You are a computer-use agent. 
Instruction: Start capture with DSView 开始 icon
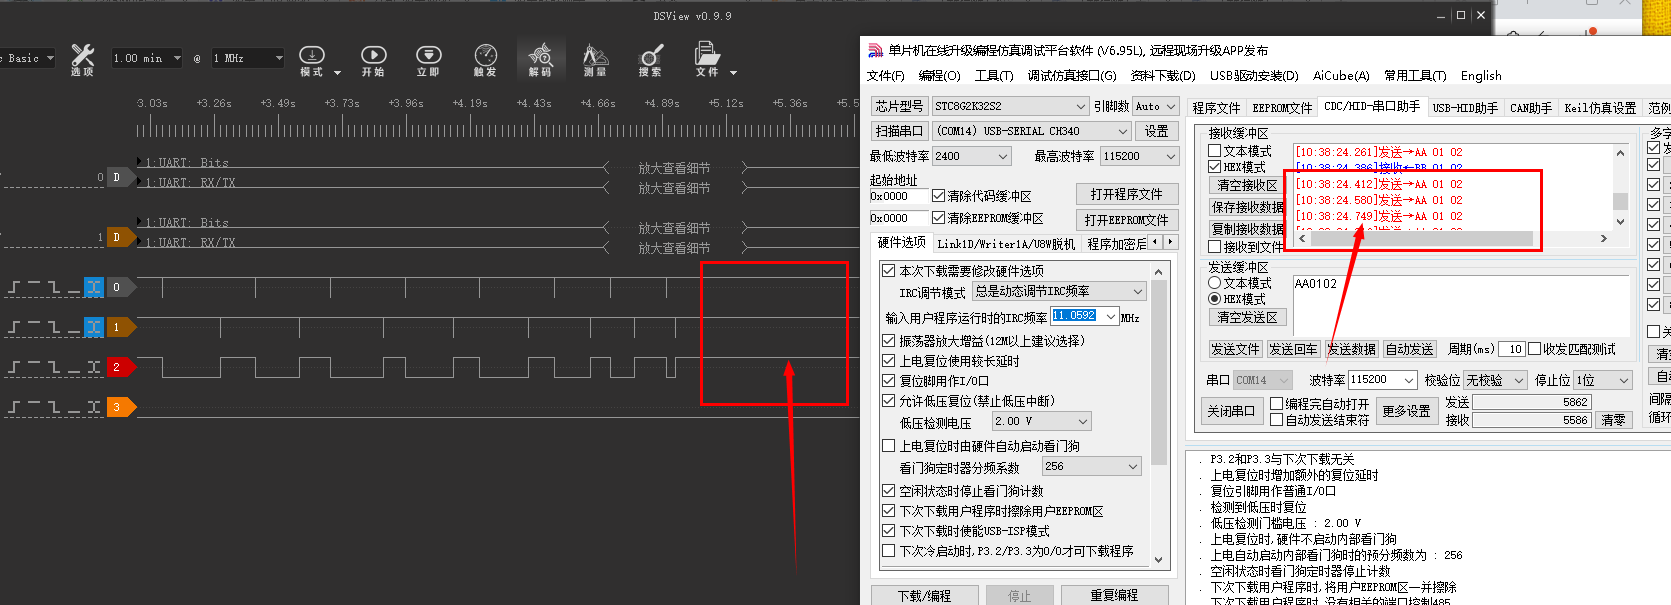tap(373, 60)
